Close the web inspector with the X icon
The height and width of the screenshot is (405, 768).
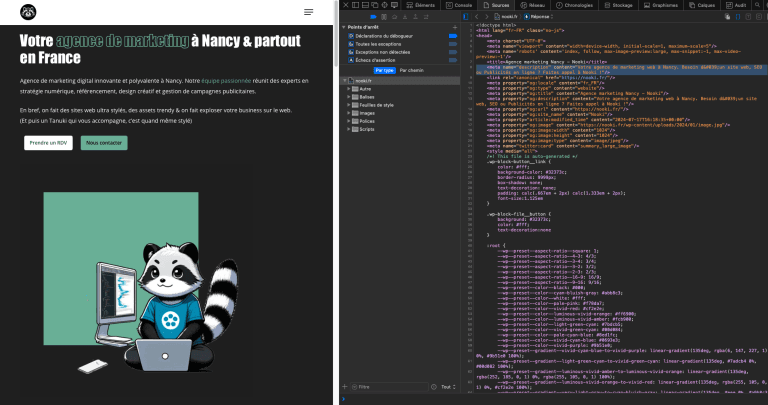[x=347, y=5]
